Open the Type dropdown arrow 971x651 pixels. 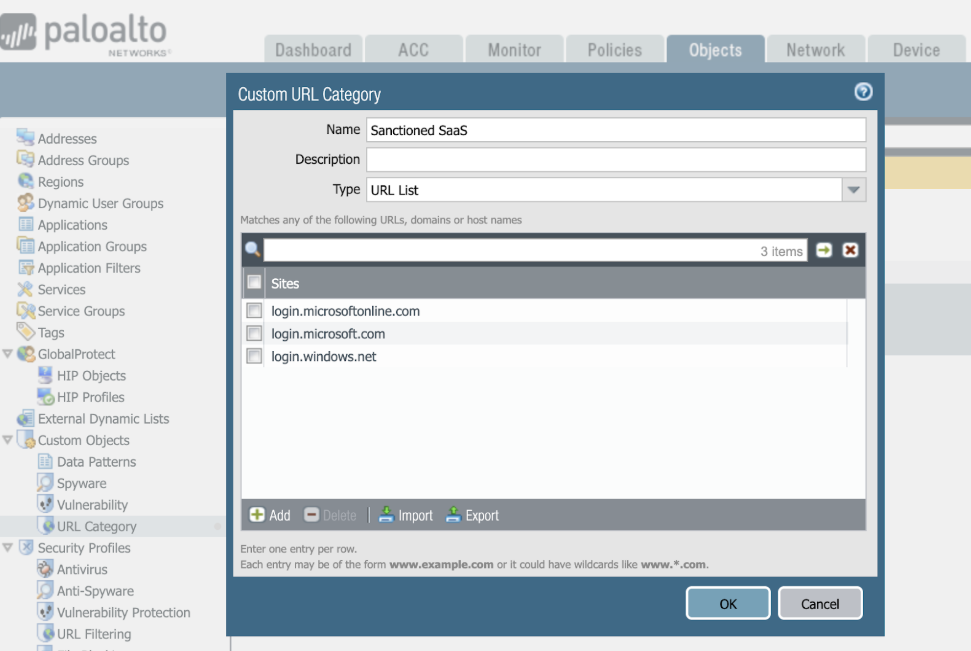[x=853, y=190]
